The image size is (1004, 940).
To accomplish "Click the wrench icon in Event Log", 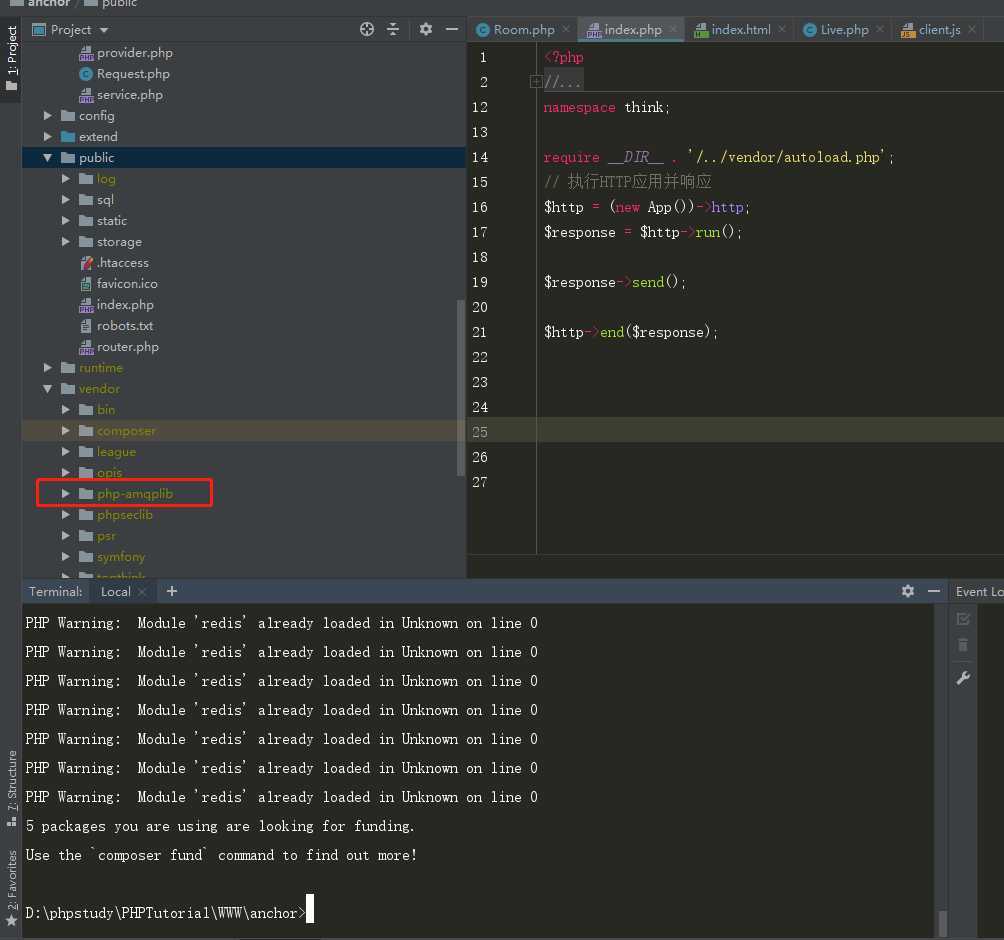I will tap(963, 678).
